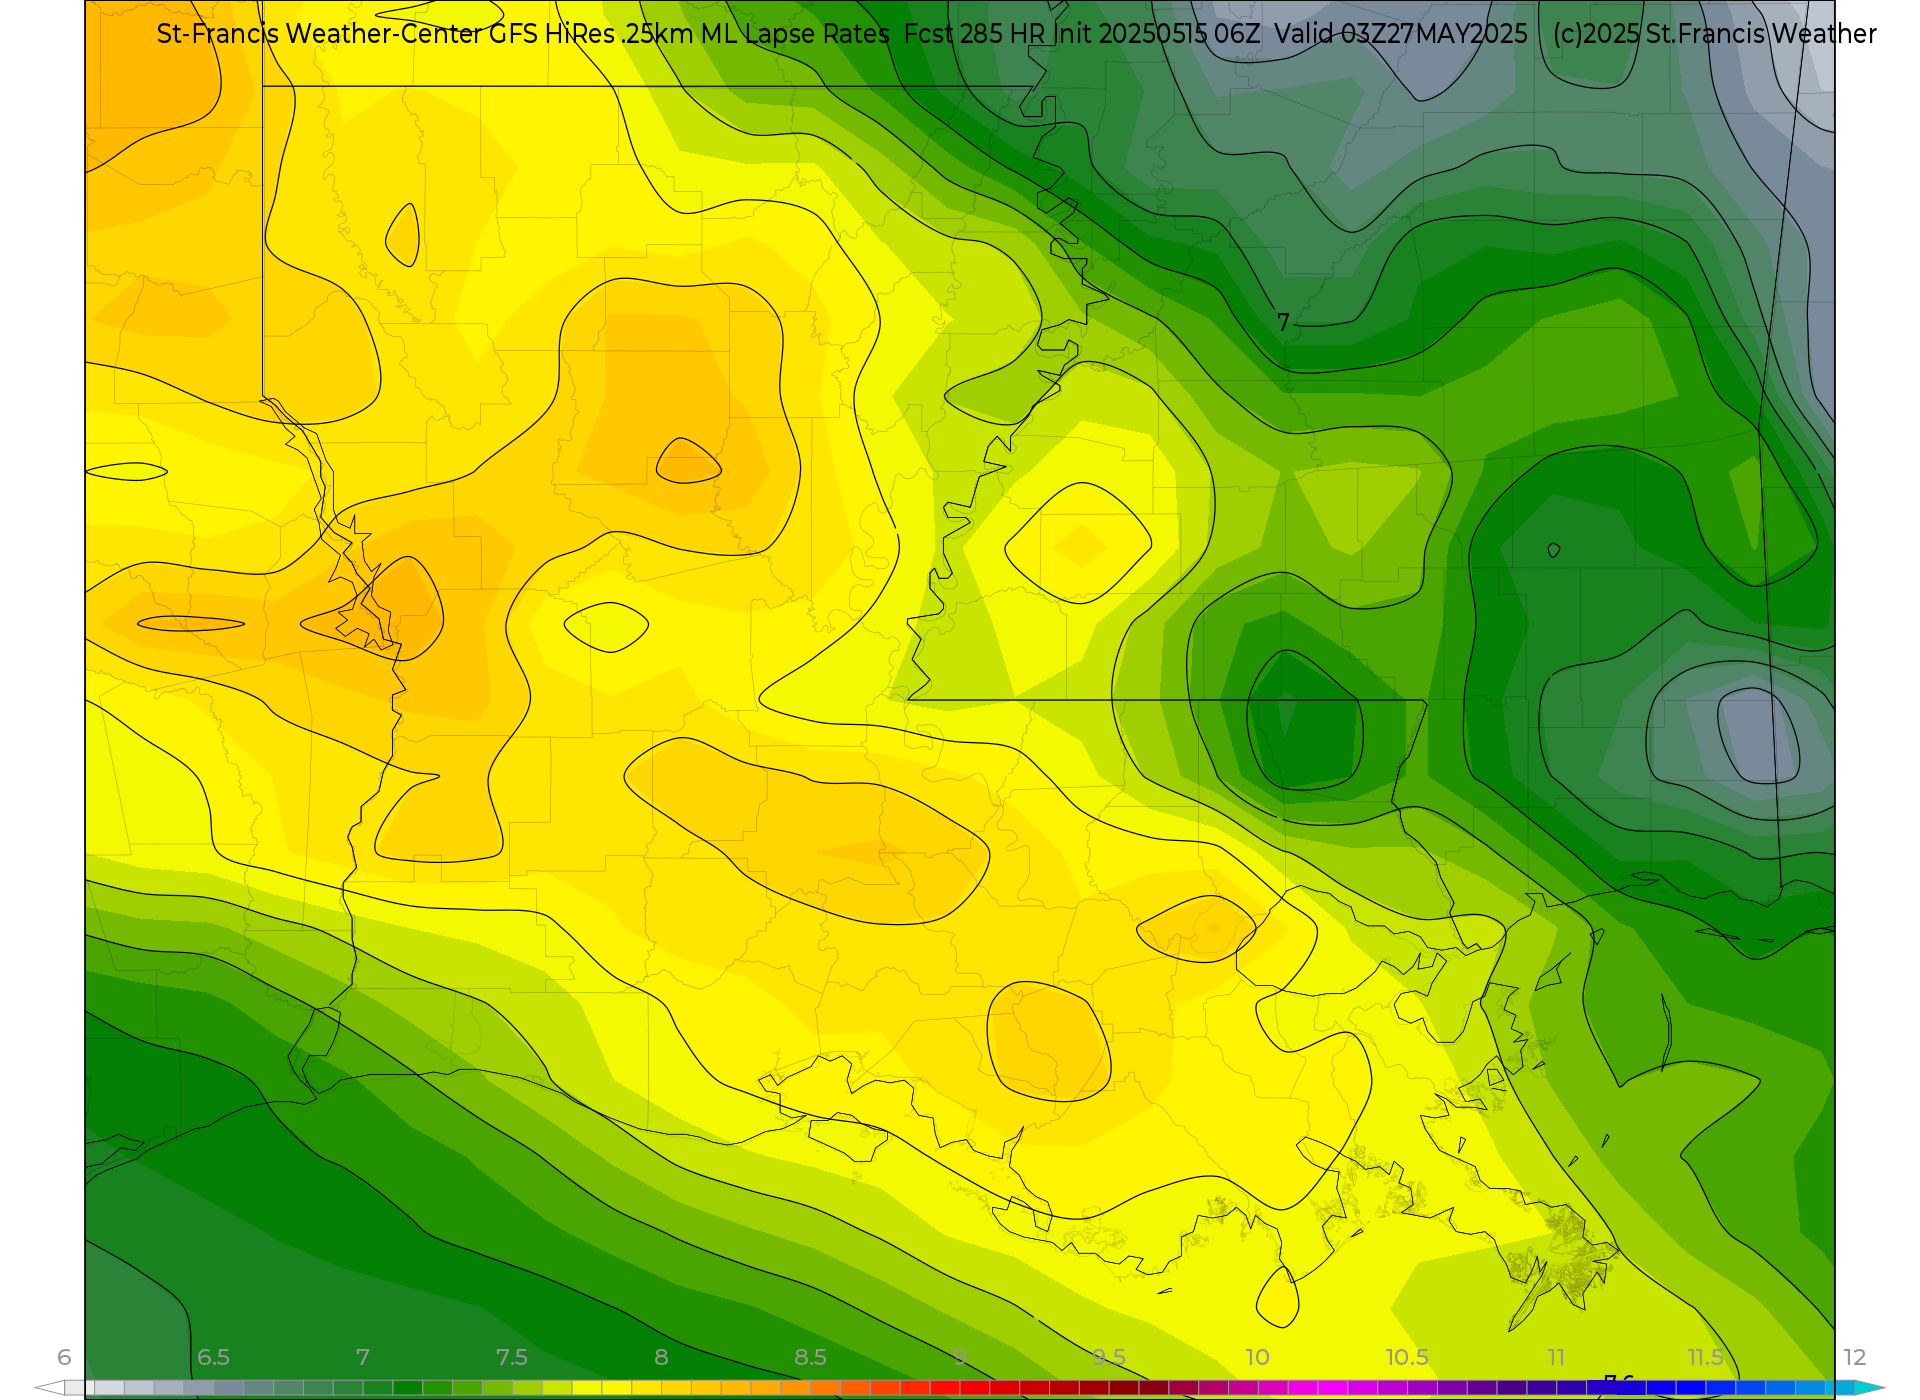This screenshot has height=1400, width=1920.
Task: Click the 'Valid 03Z27MAY2025' text
Action: click(x=1401, y=34)
